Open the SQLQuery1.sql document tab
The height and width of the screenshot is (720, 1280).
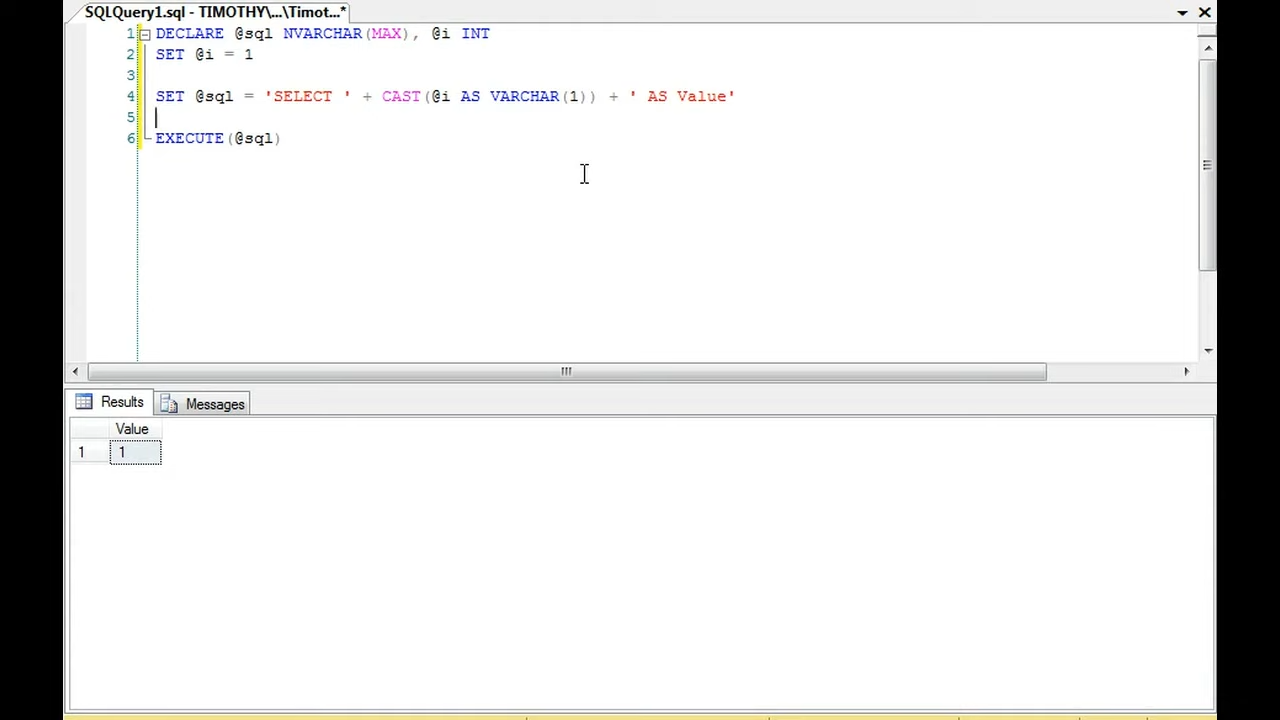(214, 12)
